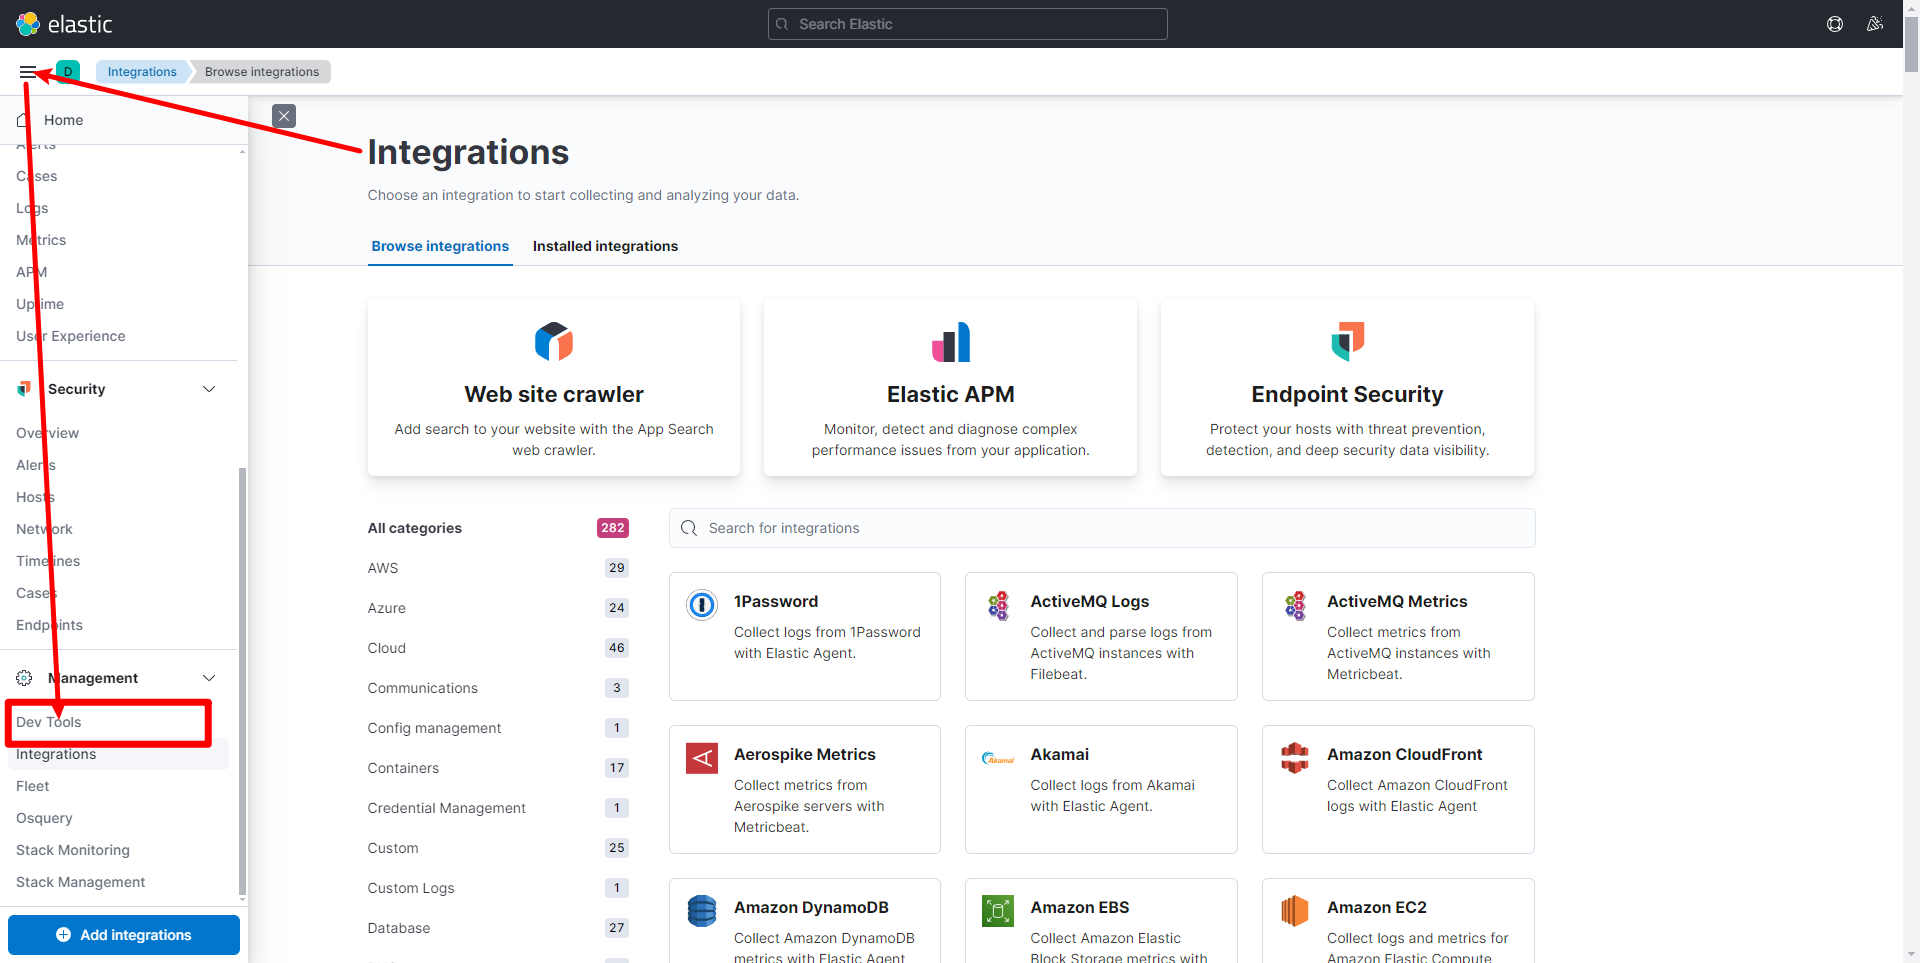
Task: Open Timelines in Security sidebar
Action: 48,561
